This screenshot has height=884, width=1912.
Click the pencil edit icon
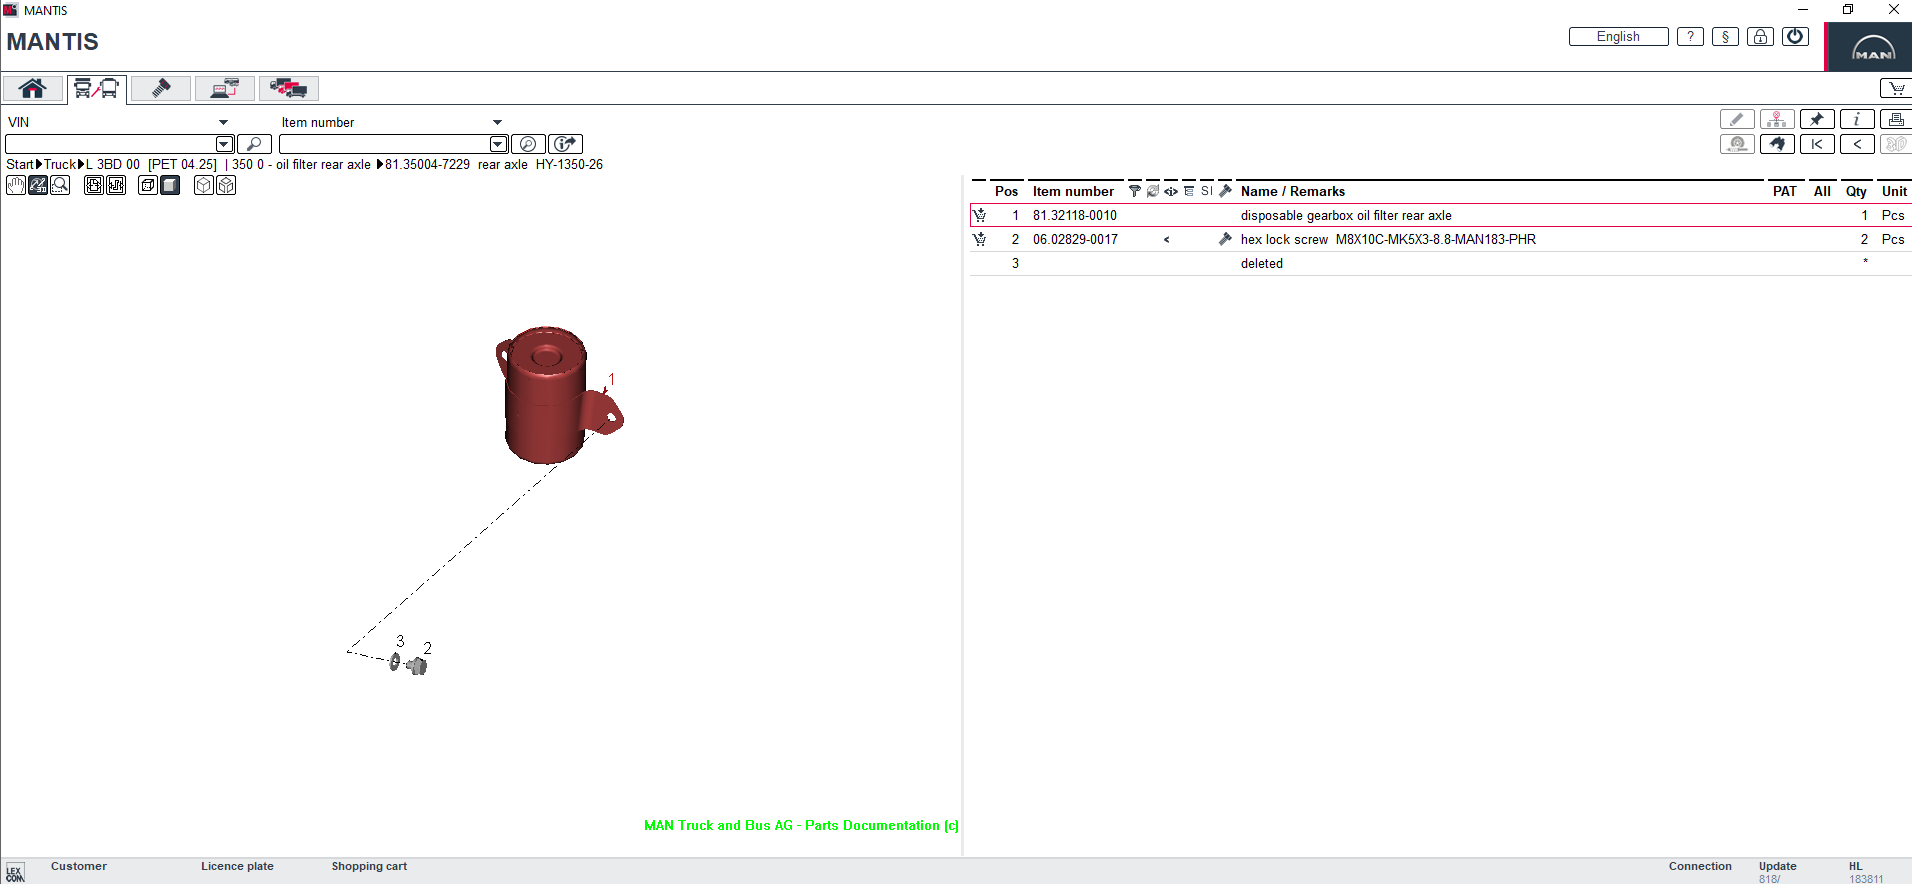(x=1737, y=119)
